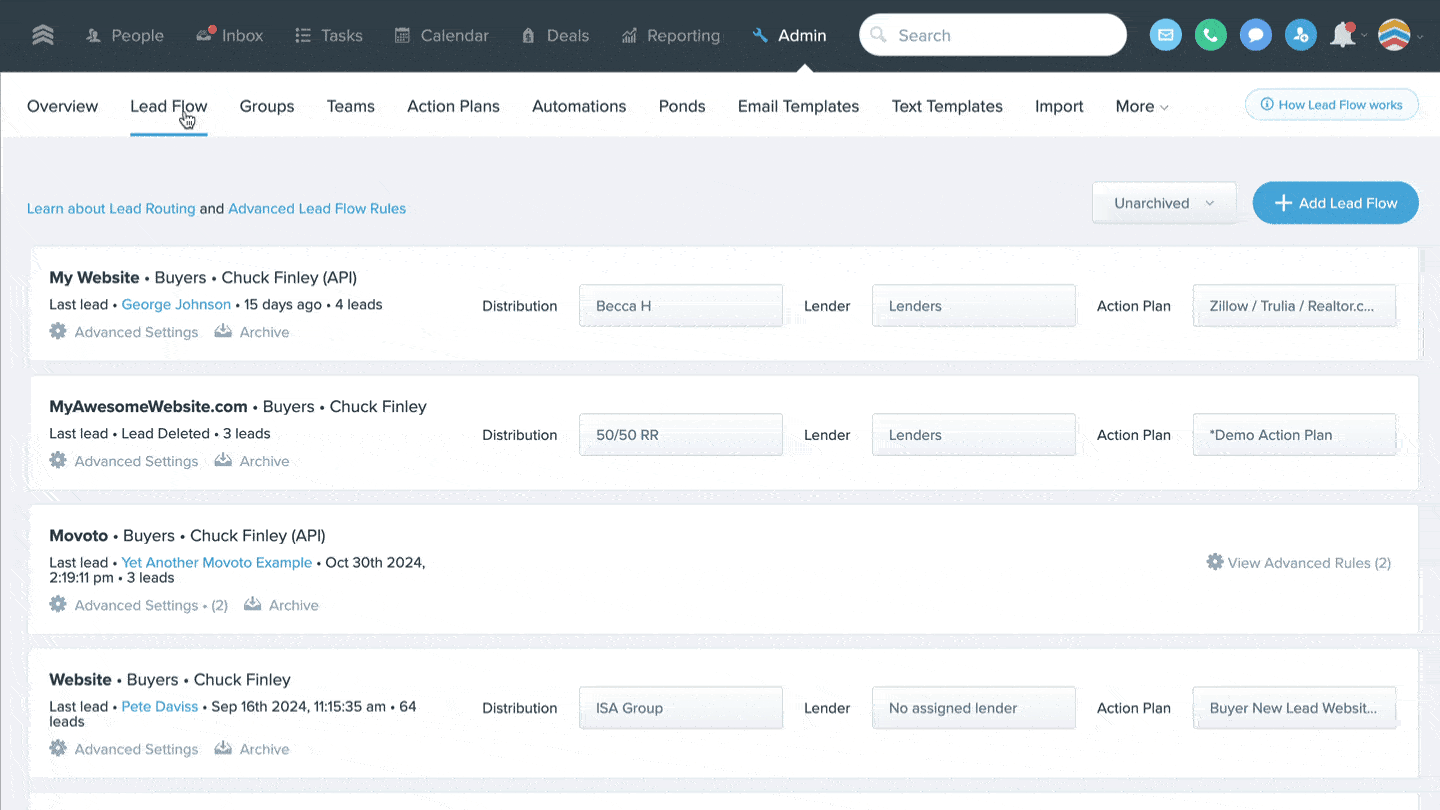
Task: Open the user profile avatar menu
Action: click(x=1394, y=36)
